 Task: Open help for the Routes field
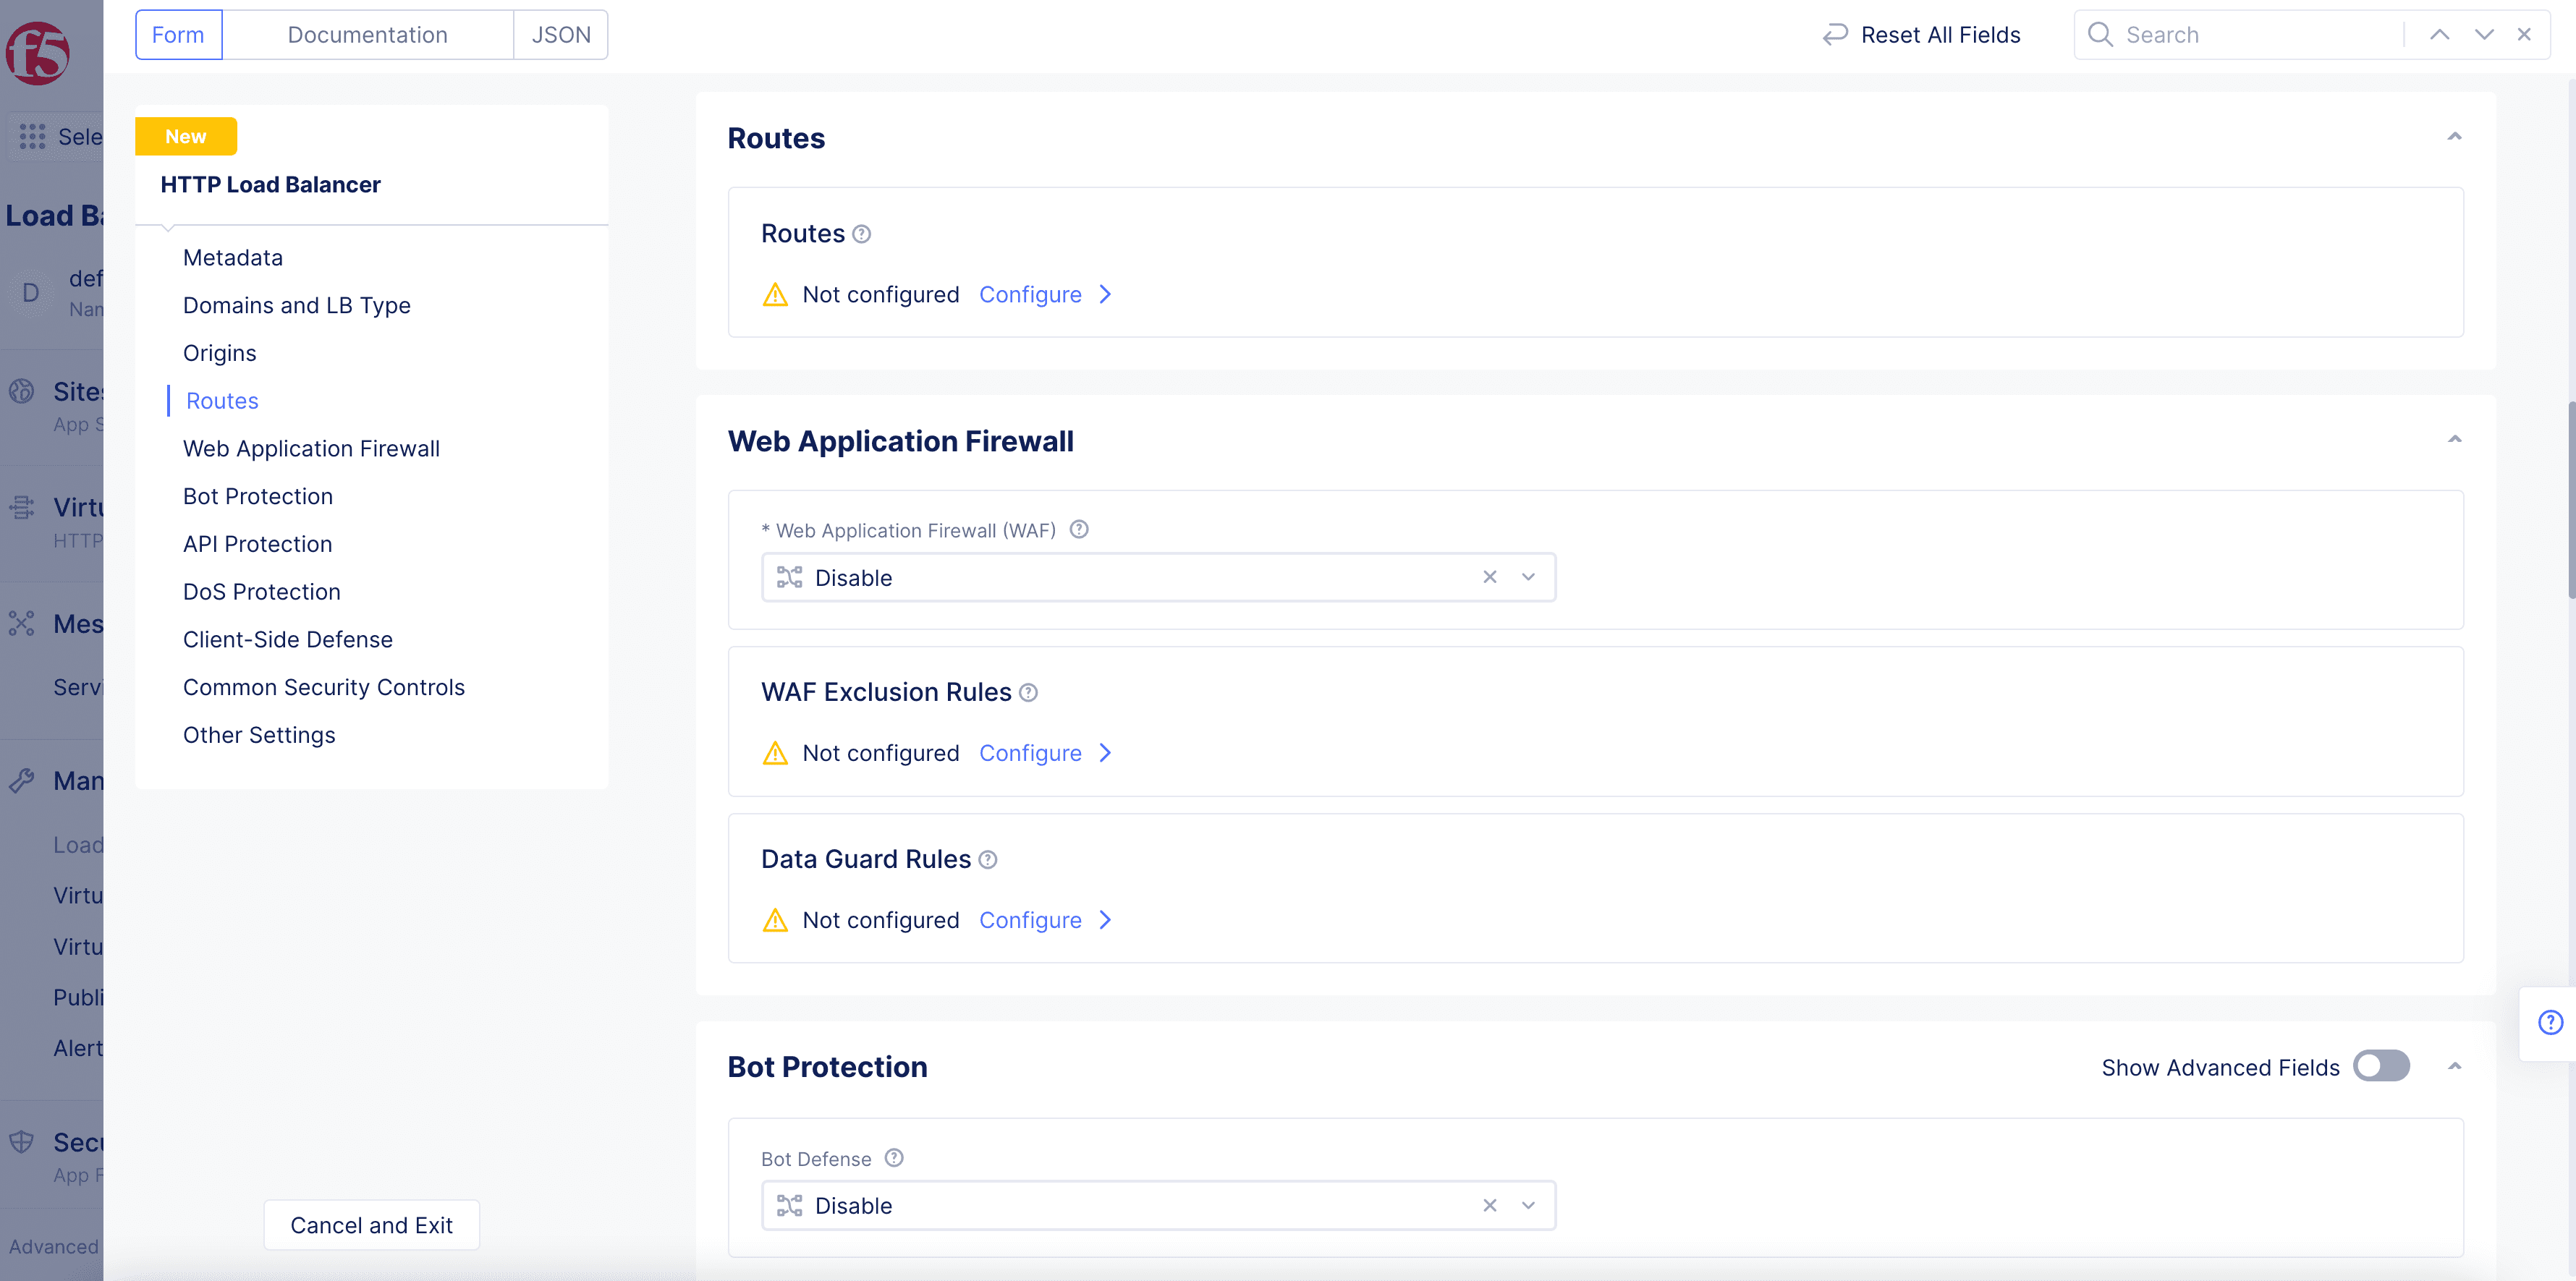pos(862,234)
